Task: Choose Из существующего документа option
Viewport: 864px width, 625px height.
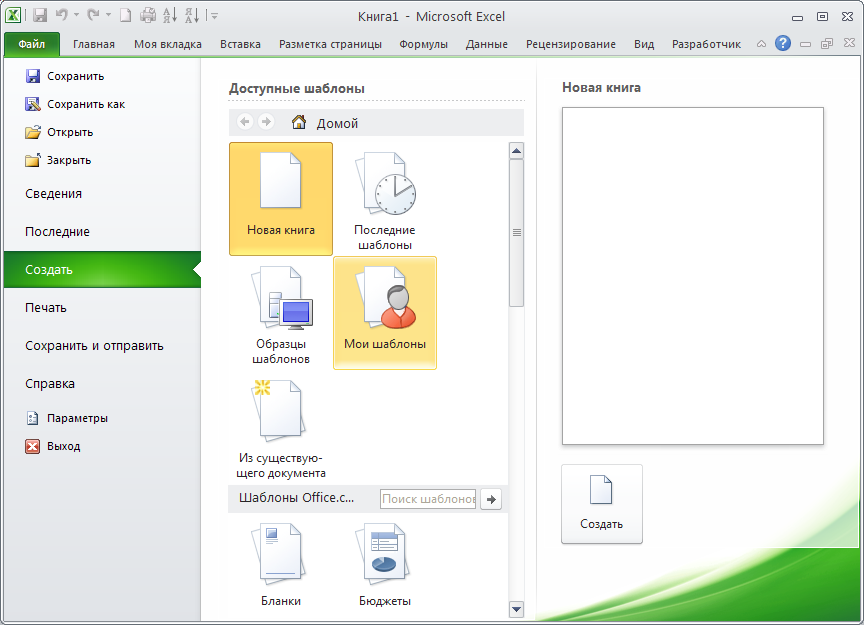Action: [281, 429]
